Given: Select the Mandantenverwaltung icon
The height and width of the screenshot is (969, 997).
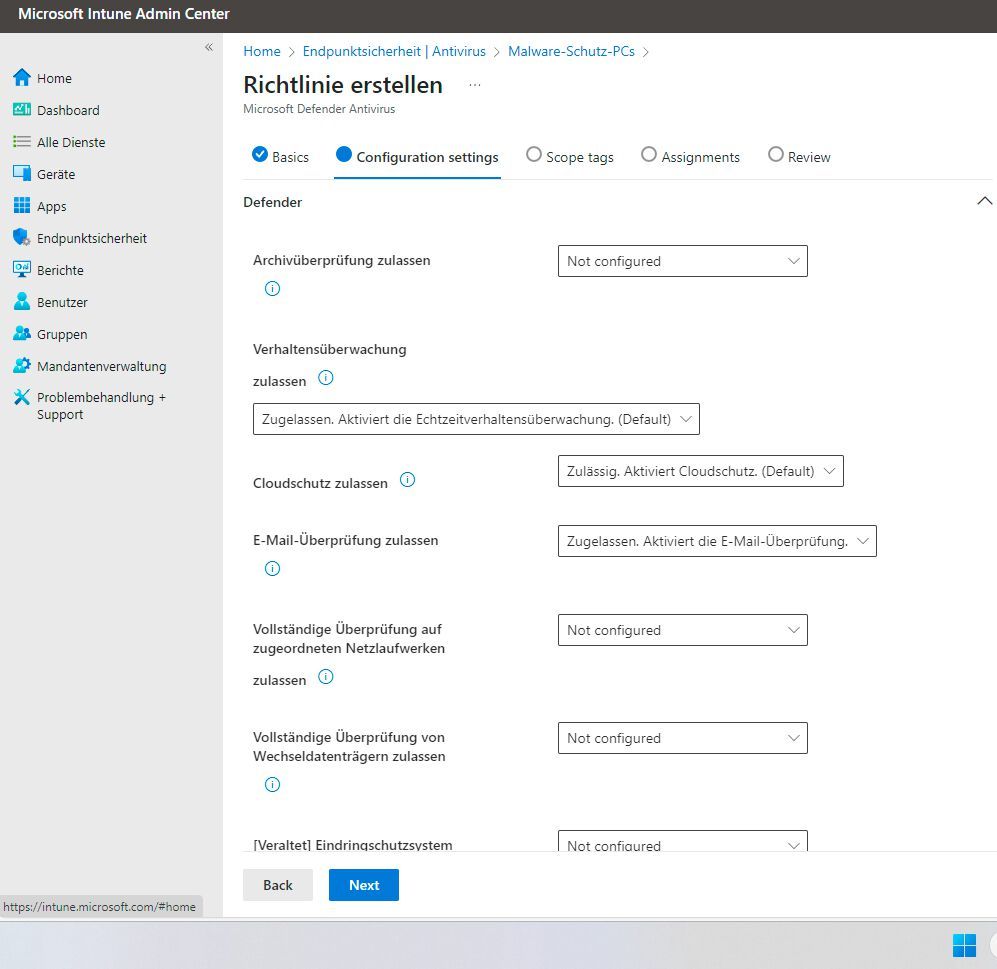Looking at the screenshot, I should click(x=22, y=366).
